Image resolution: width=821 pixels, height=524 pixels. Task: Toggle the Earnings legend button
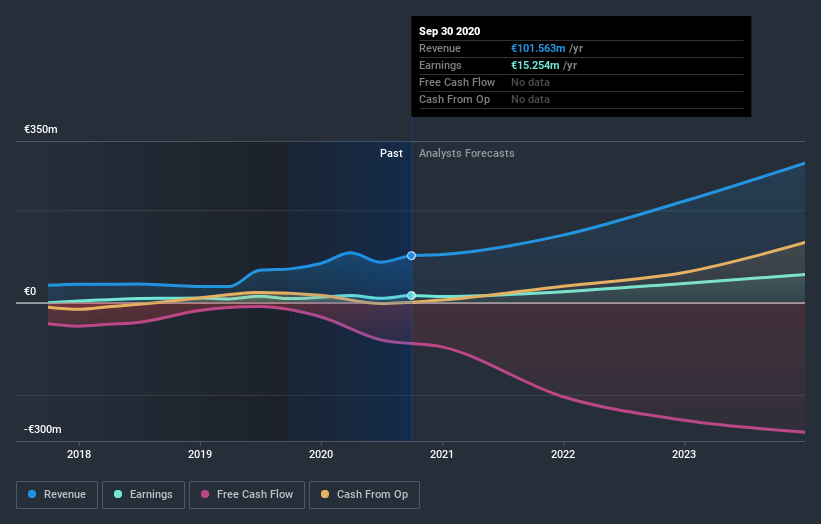tap(143, 495)
